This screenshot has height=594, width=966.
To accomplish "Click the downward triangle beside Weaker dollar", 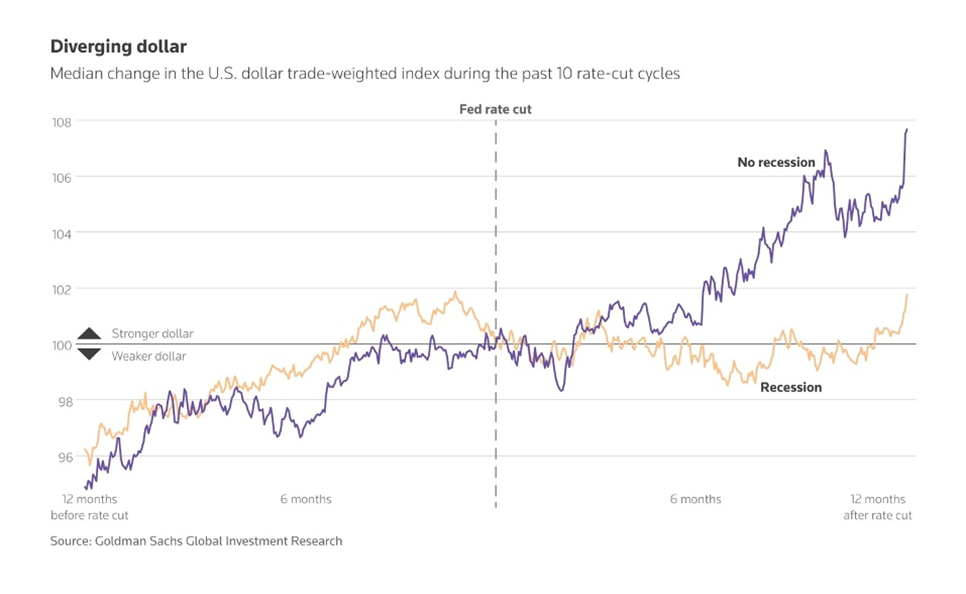I will (x=89, y=354).
